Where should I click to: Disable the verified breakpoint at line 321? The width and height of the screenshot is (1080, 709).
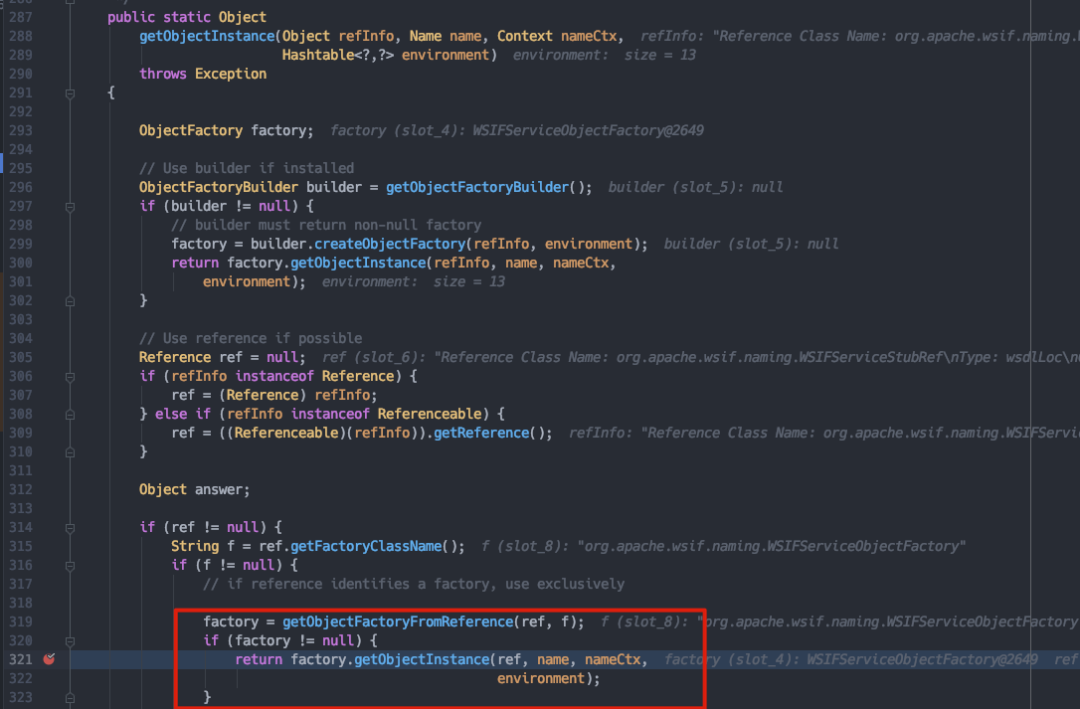tap(48, 659)
